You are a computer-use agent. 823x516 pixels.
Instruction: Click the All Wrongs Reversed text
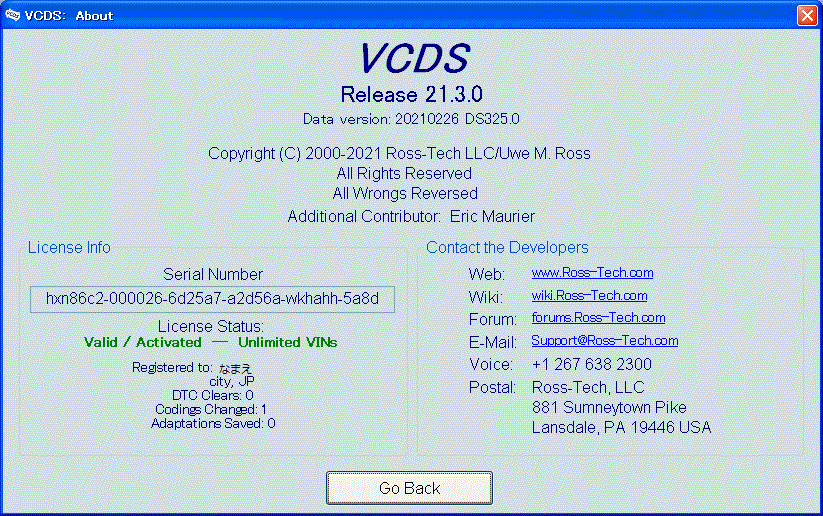tap(405, 194)
